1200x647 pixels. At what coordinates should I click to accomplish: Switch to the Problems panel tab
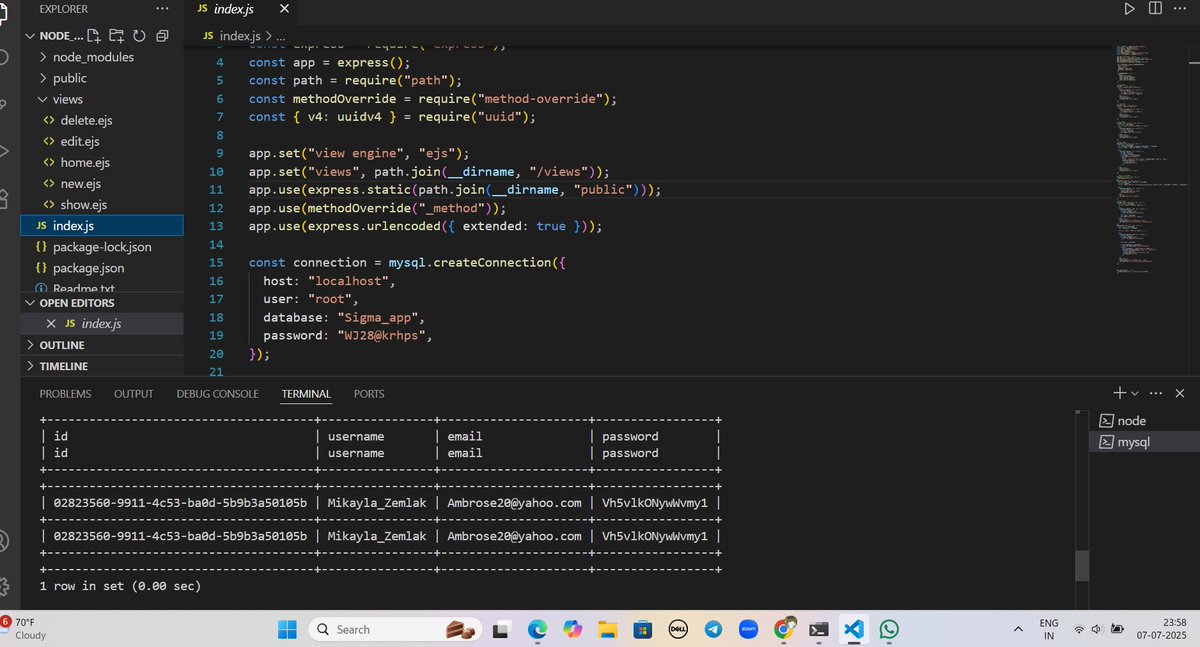[65, 394]
